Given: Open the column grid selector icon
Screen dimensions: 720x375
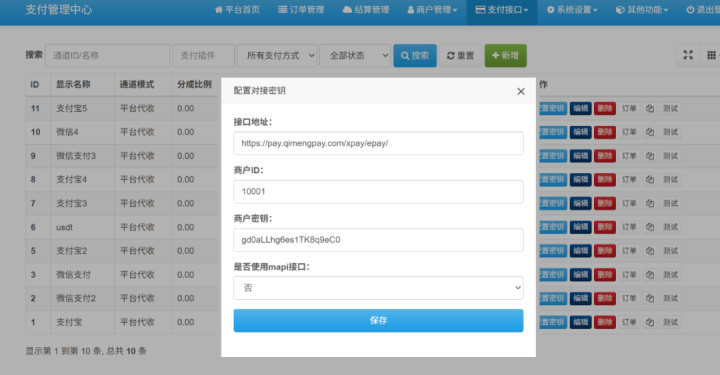Looking at the screenshot, I should 711,55.
